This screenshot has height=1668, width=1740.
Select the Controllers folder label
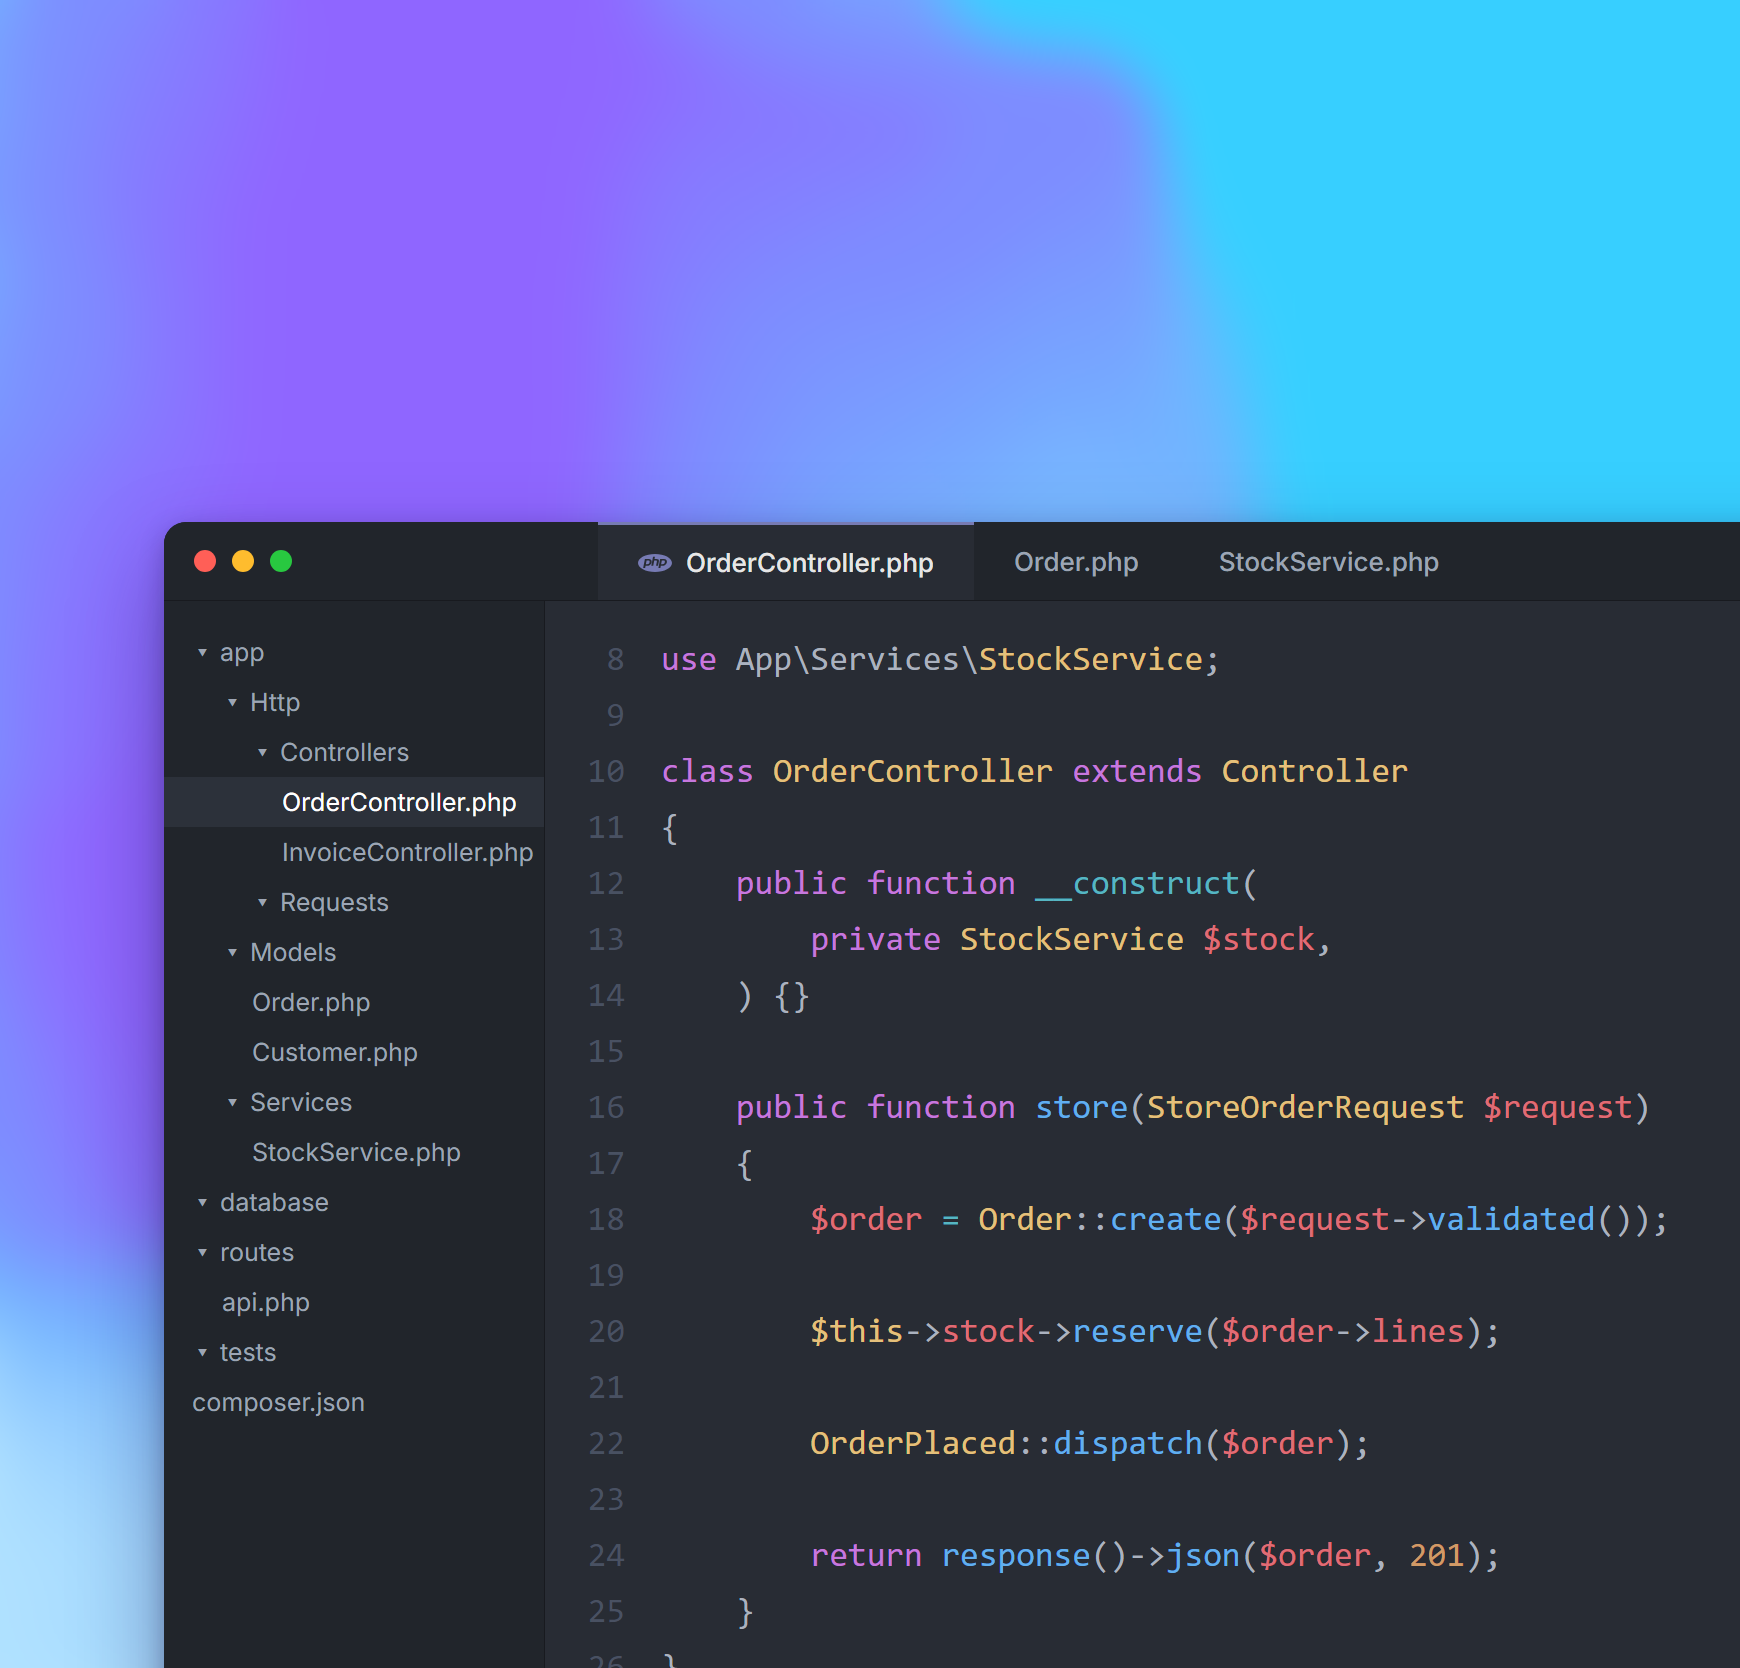pyautogui.click(x=344, y=752)
